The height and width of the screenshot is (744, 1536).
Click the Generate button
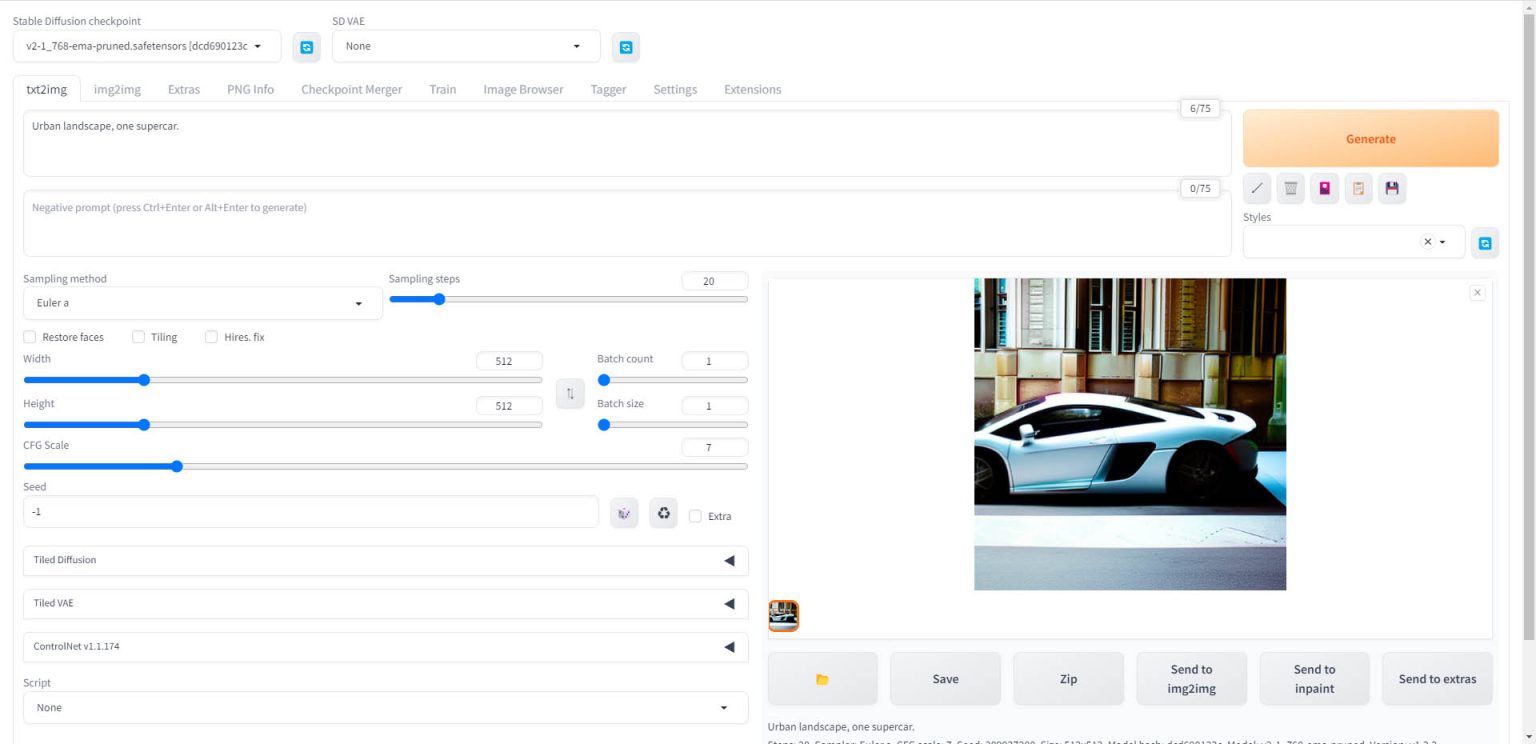tap(1370, 138)
